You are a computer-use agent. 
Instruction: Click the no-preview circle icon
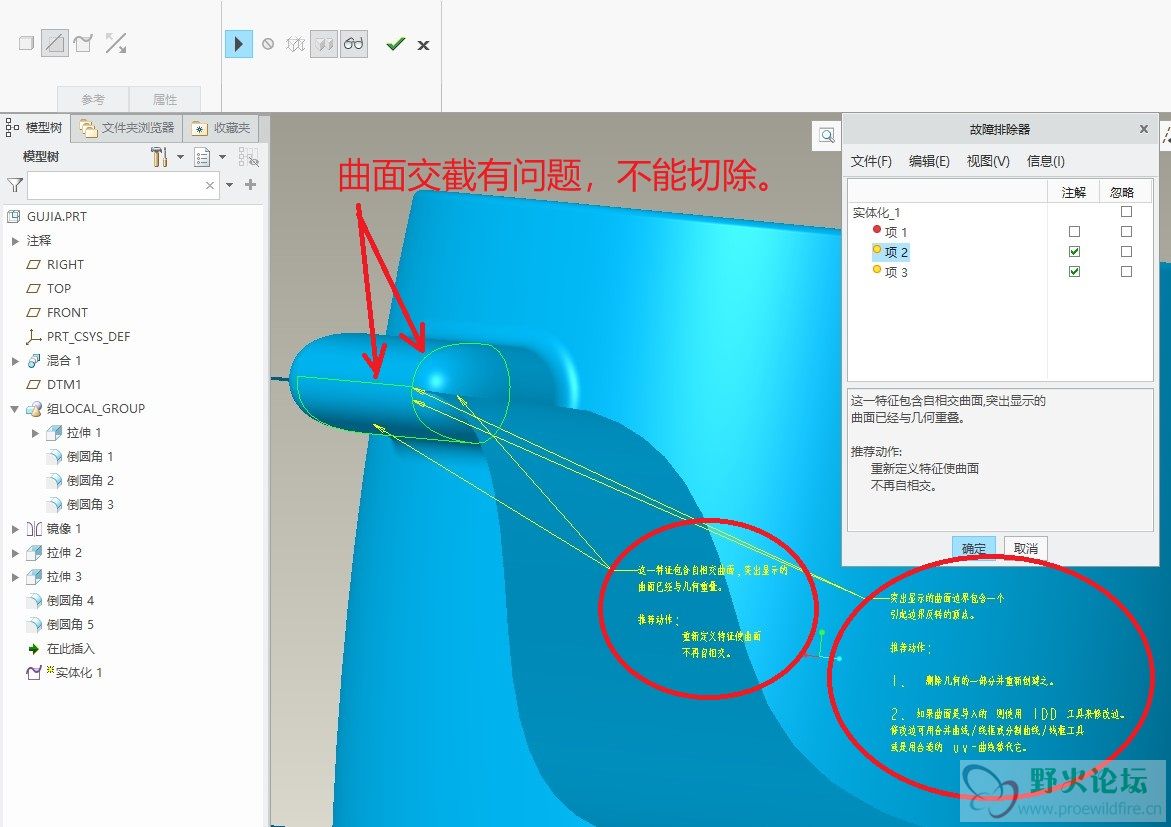pyautogui.click(x=268, y=44)
